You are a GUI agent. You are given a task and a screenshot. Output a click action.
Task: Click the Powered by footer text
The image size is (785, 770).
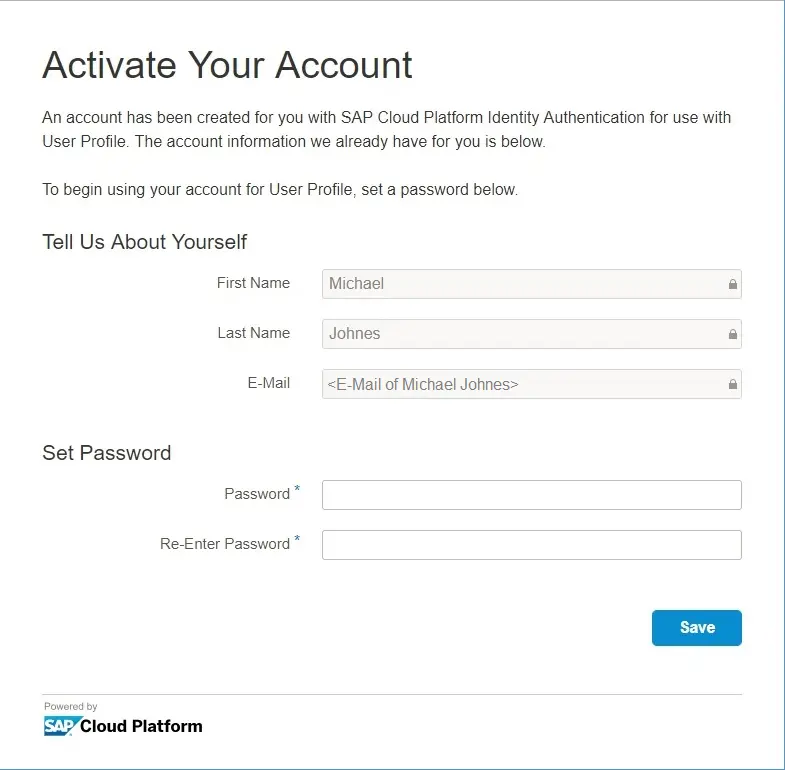[x=71, y=706]
